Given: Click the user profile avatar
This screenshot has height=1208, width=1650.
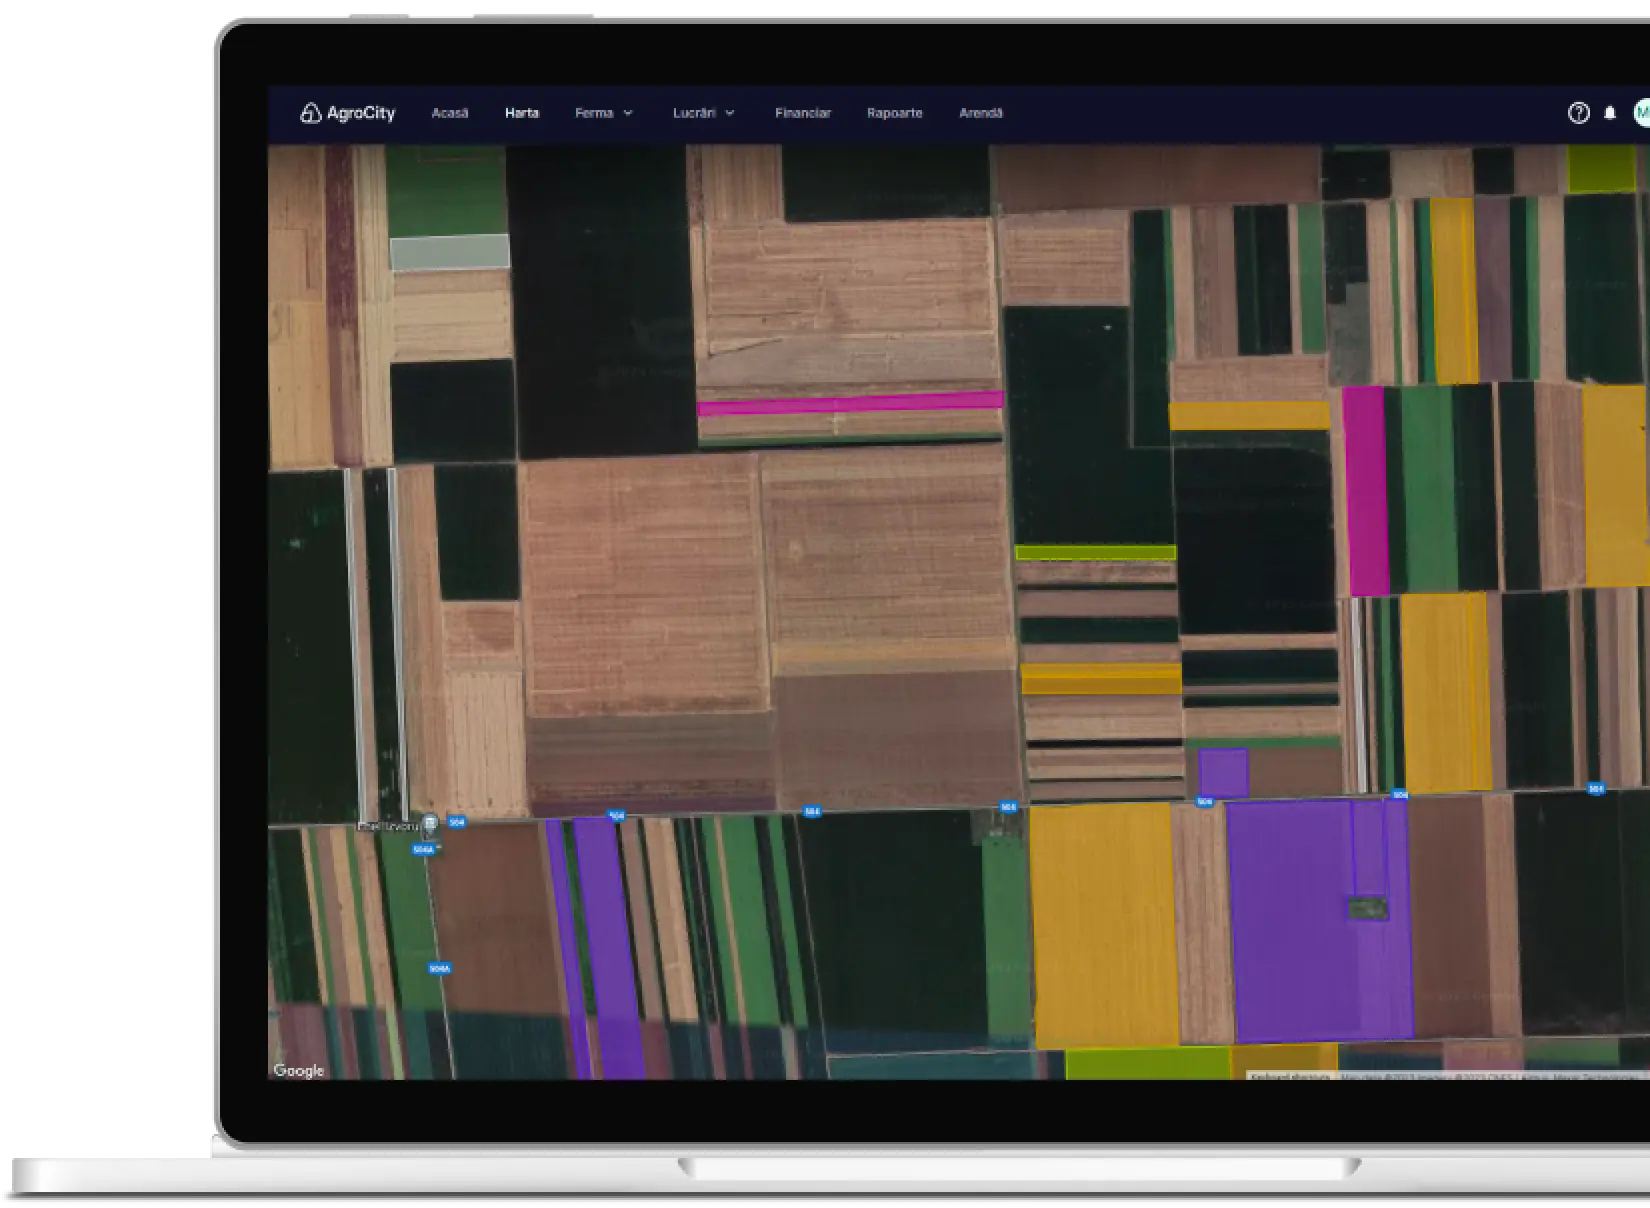Looking at the screenshot, I should point(1641,113).
